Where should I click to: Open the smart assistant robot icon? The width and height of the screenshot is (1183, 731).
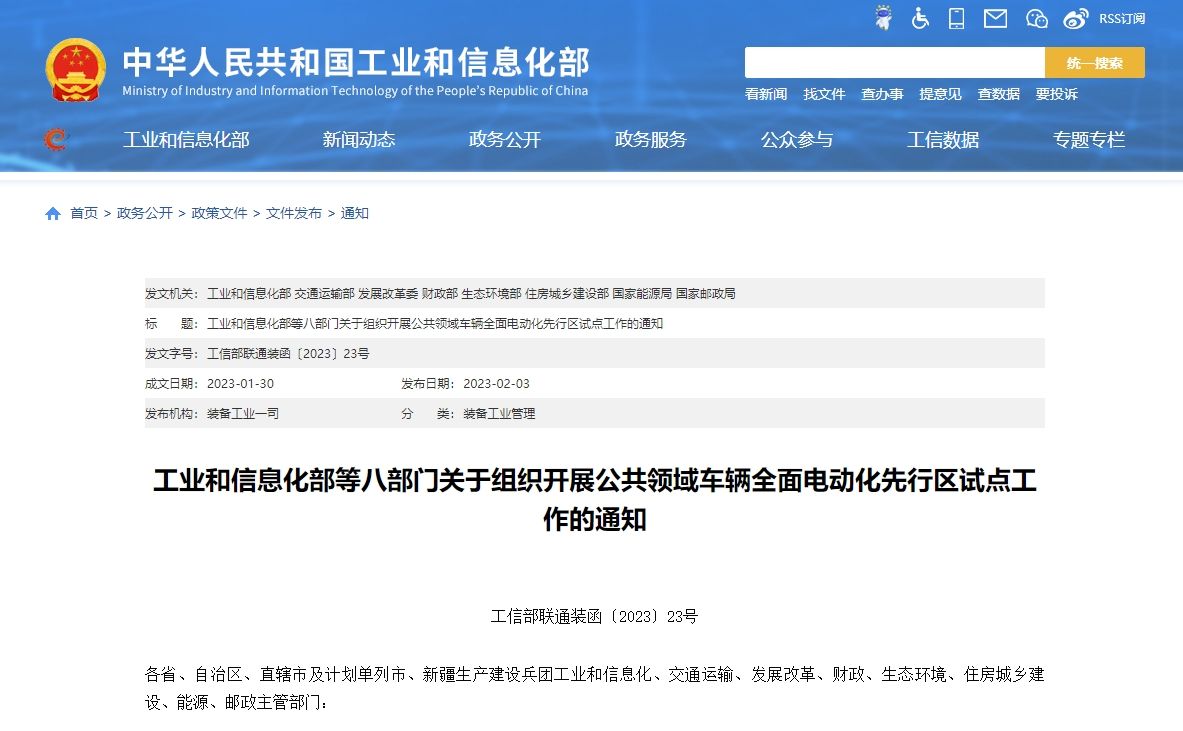tap(883, 17)
